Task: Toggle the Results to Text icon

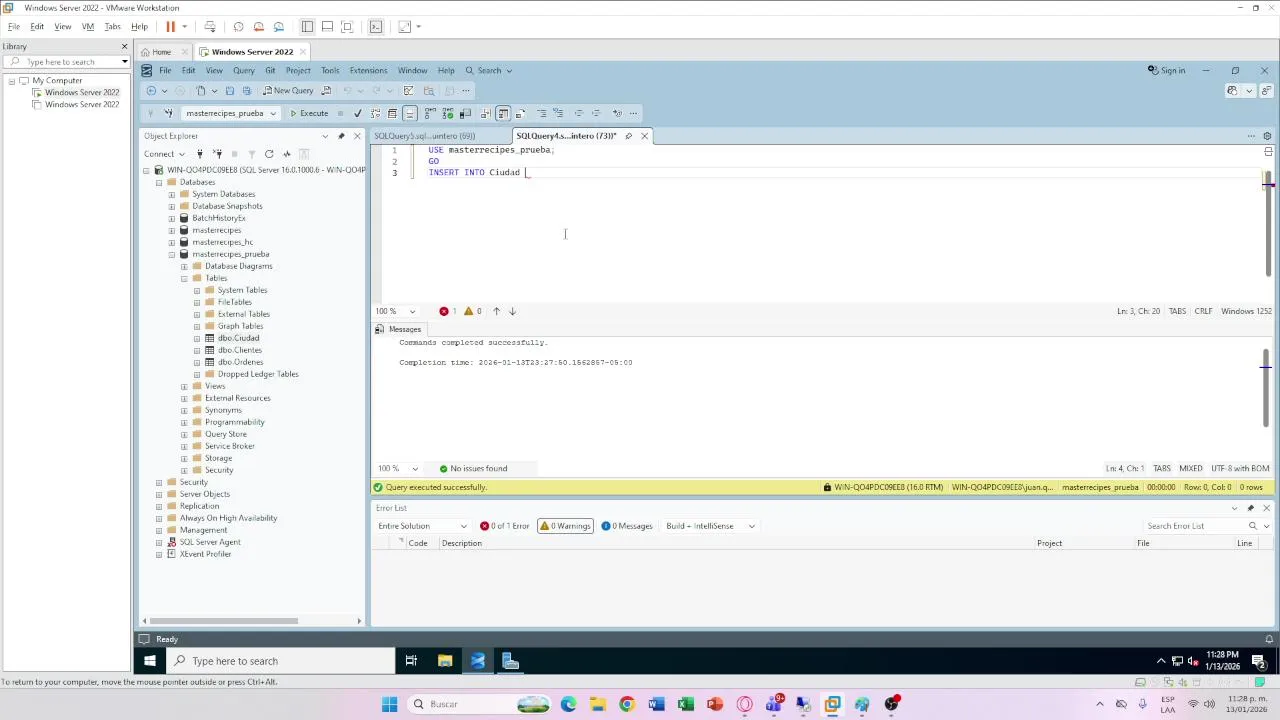Action: (486, 113)
